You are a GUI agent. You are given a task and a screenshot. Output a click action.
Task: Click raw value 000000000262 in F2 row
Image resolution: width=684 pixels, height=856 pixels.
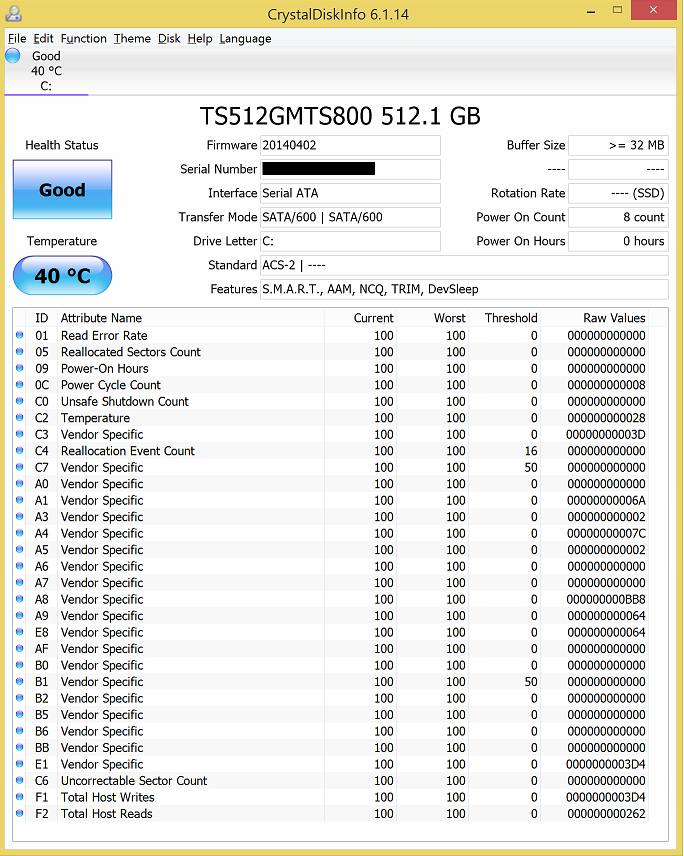coord(606,813)
